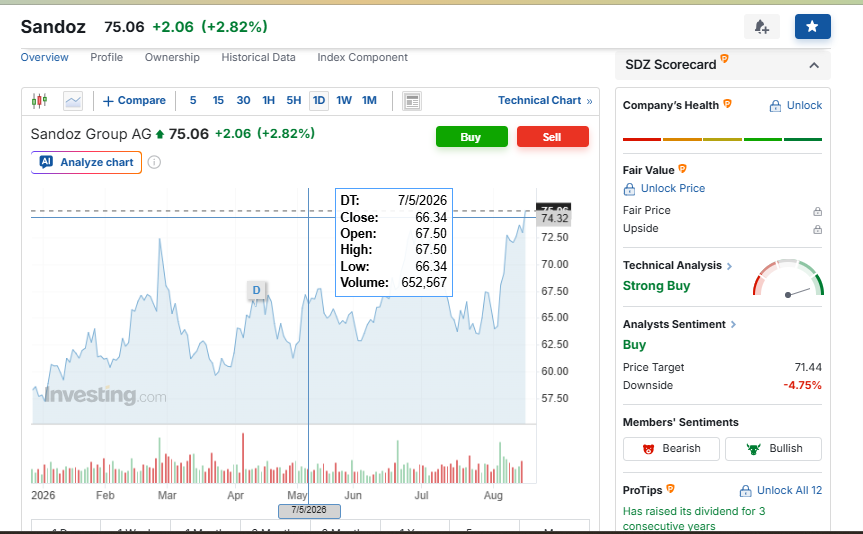The image size is (863, 534).
Task: Click the dividend ProTip text
Action: coord(694,519)
